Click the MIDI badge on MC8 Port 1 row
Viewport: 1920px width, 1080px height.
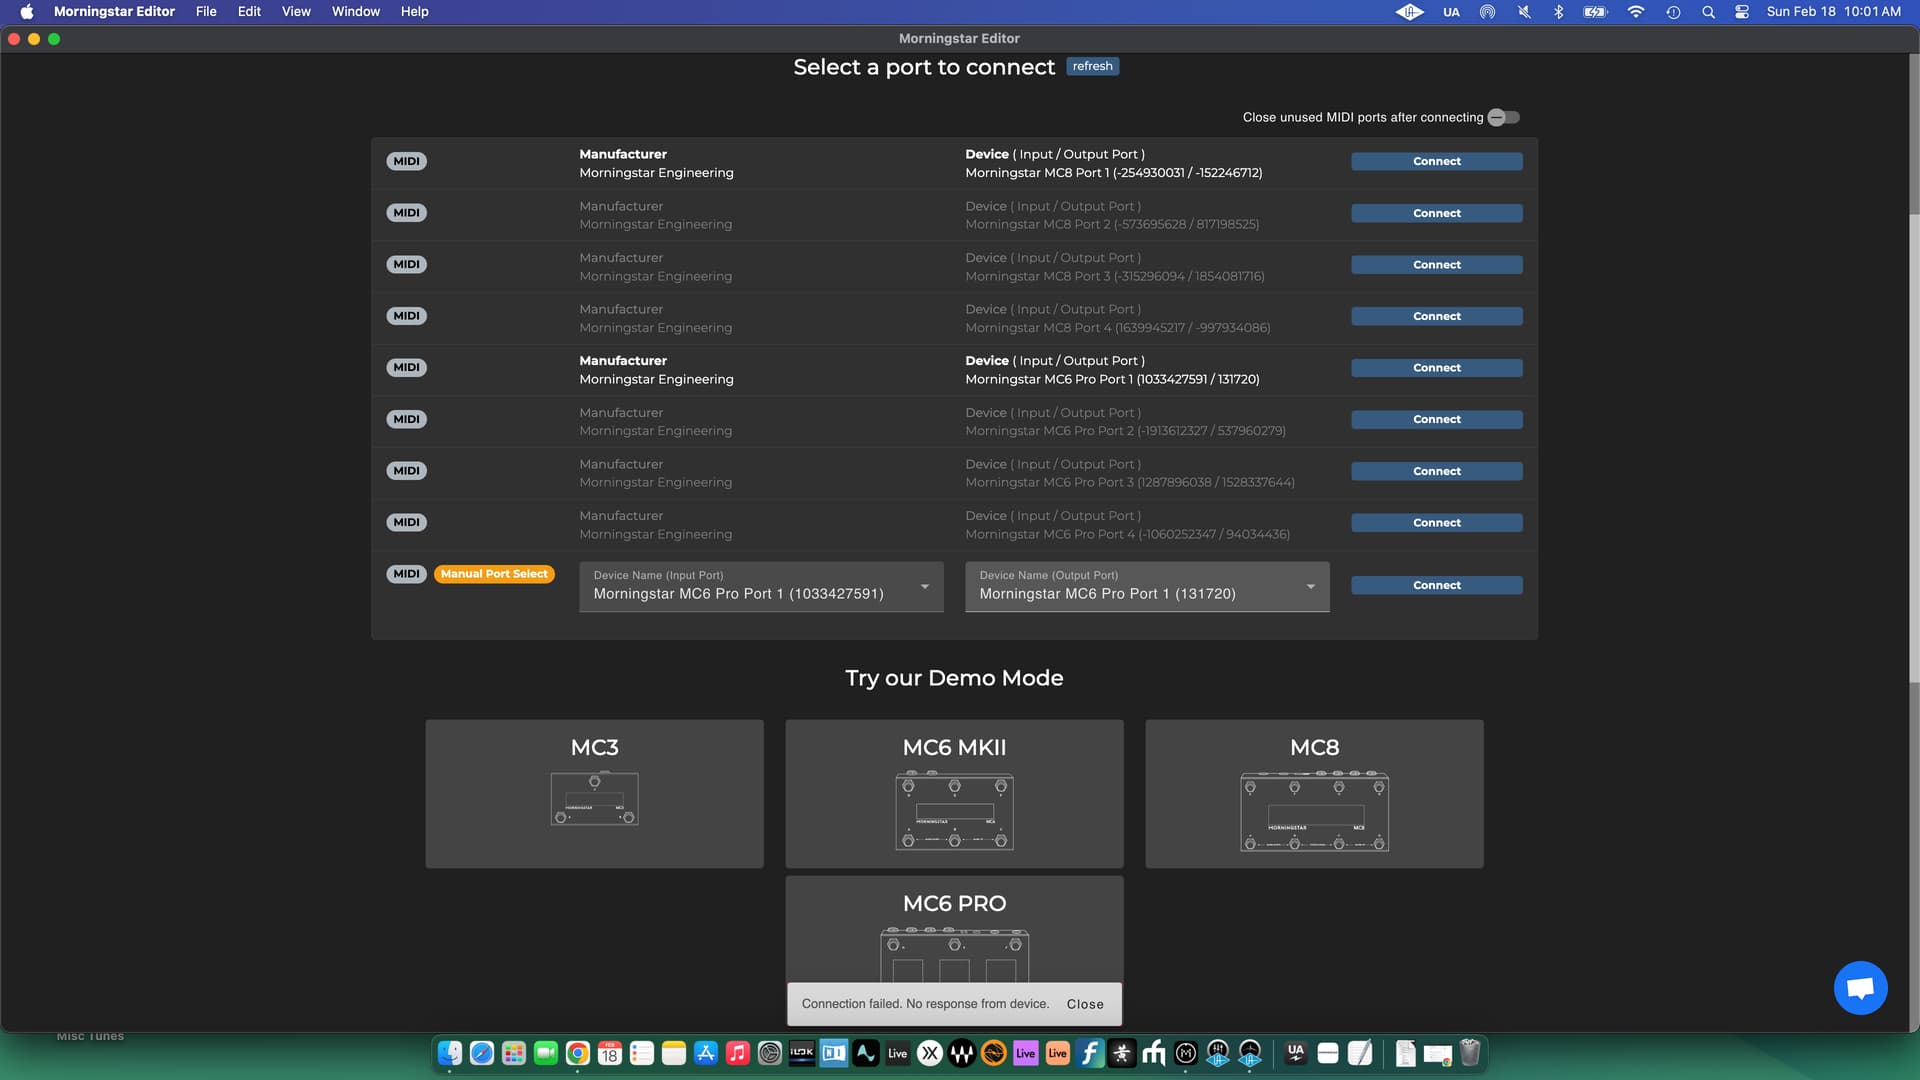406,161
